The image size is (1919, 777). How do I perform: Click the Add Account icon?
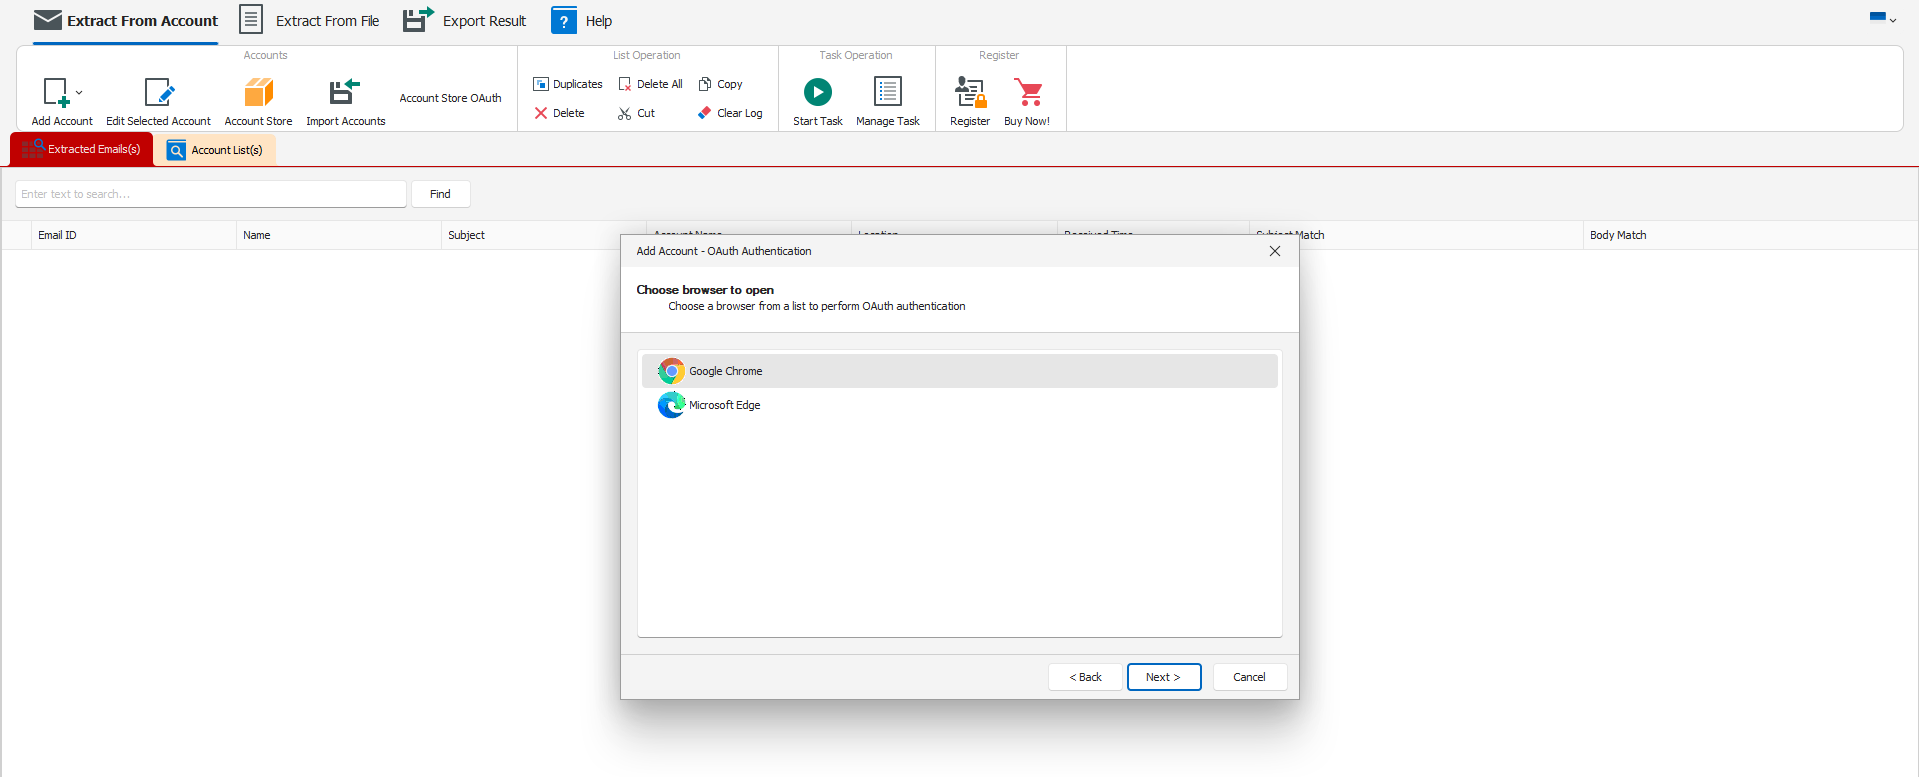point(56,94)
